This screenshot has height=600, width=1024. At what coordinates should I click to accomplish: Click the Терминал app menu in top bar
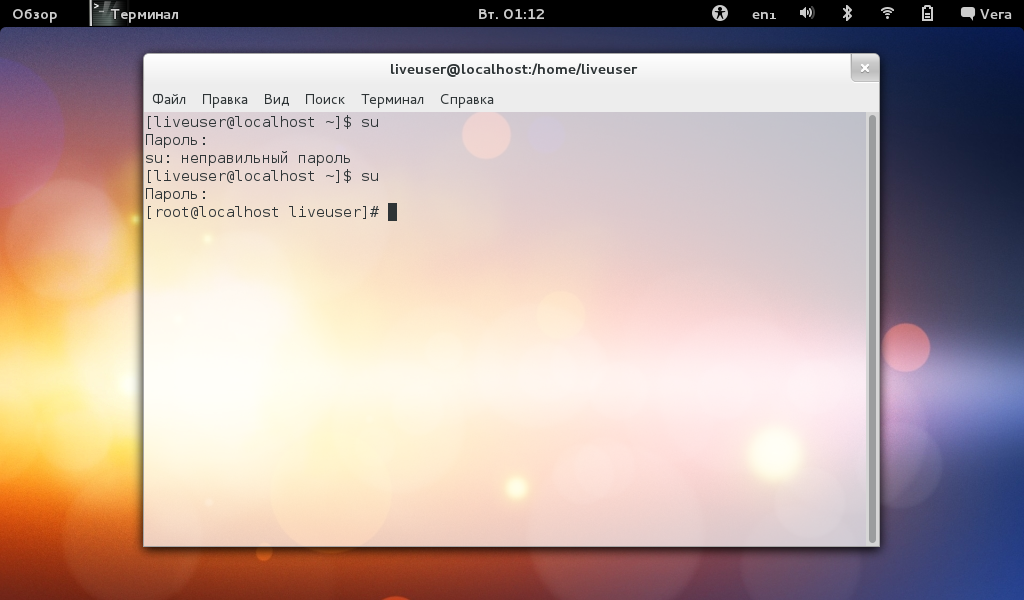point(135,14)
